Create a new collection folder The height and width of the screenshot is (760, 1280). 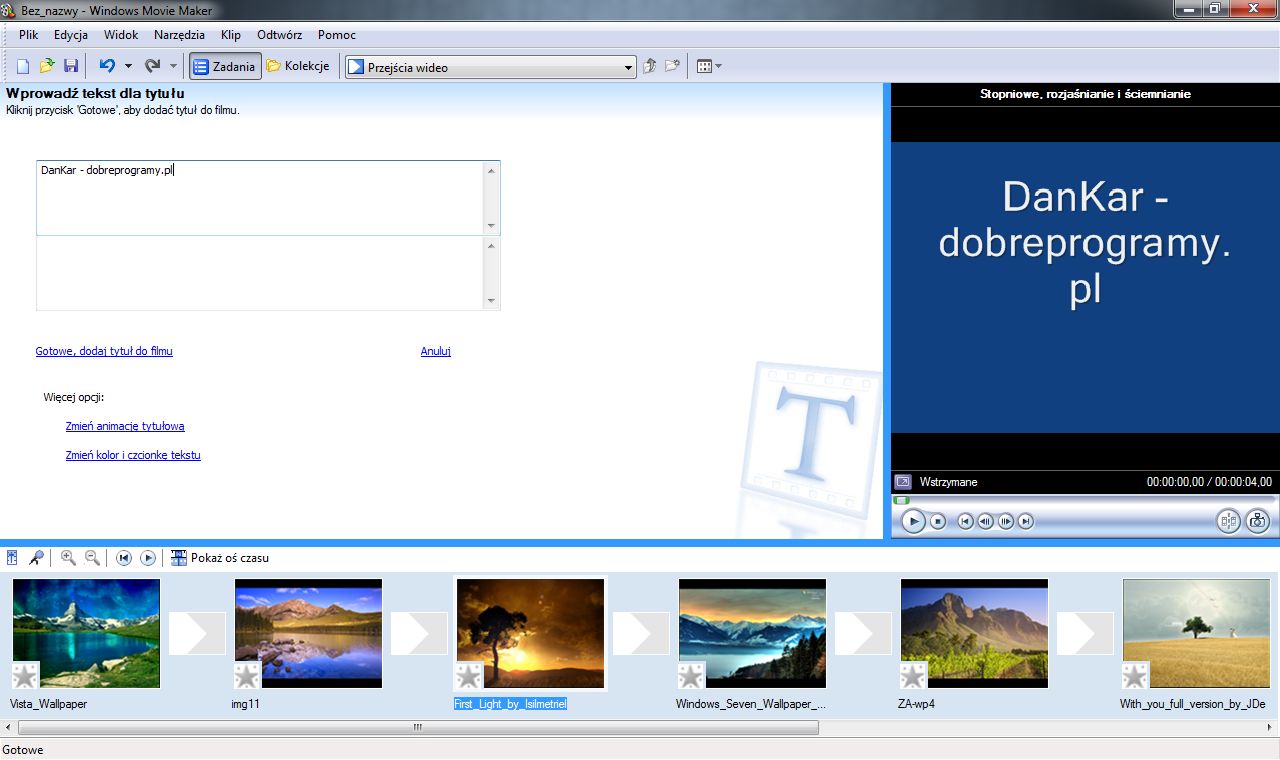673,66
